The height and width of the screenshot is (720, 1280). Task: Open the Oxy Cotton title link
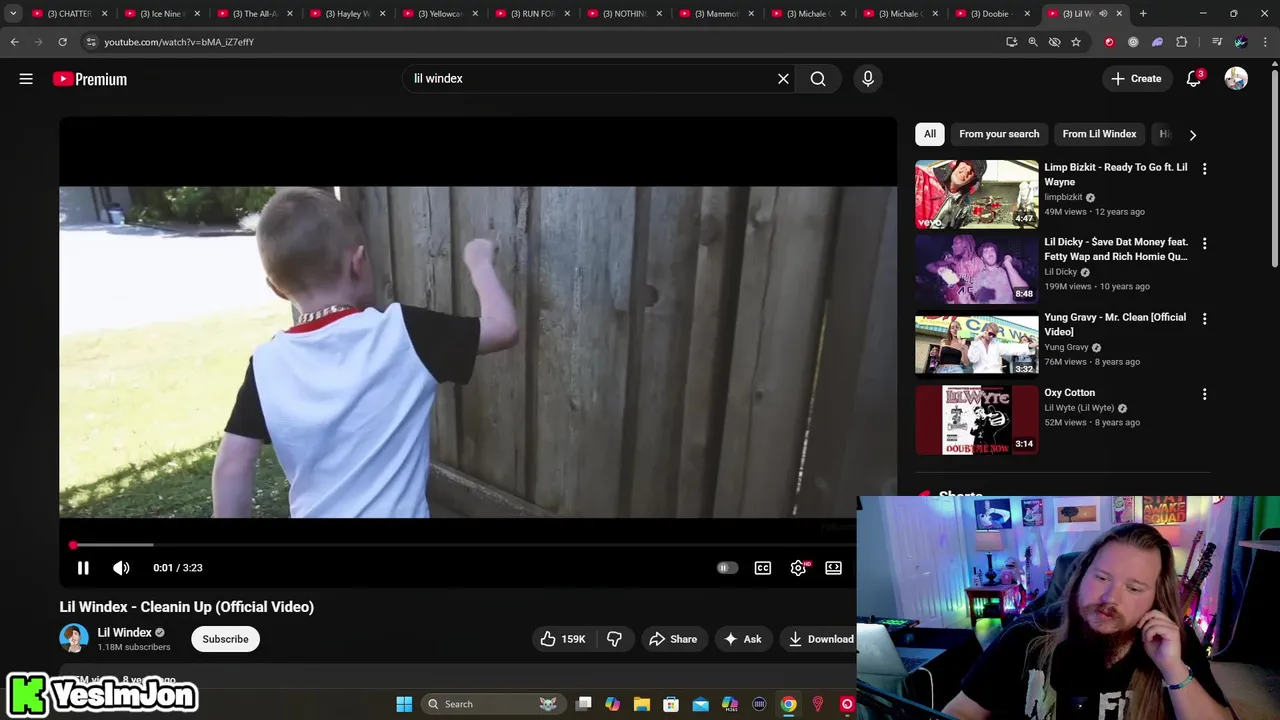1069,393
